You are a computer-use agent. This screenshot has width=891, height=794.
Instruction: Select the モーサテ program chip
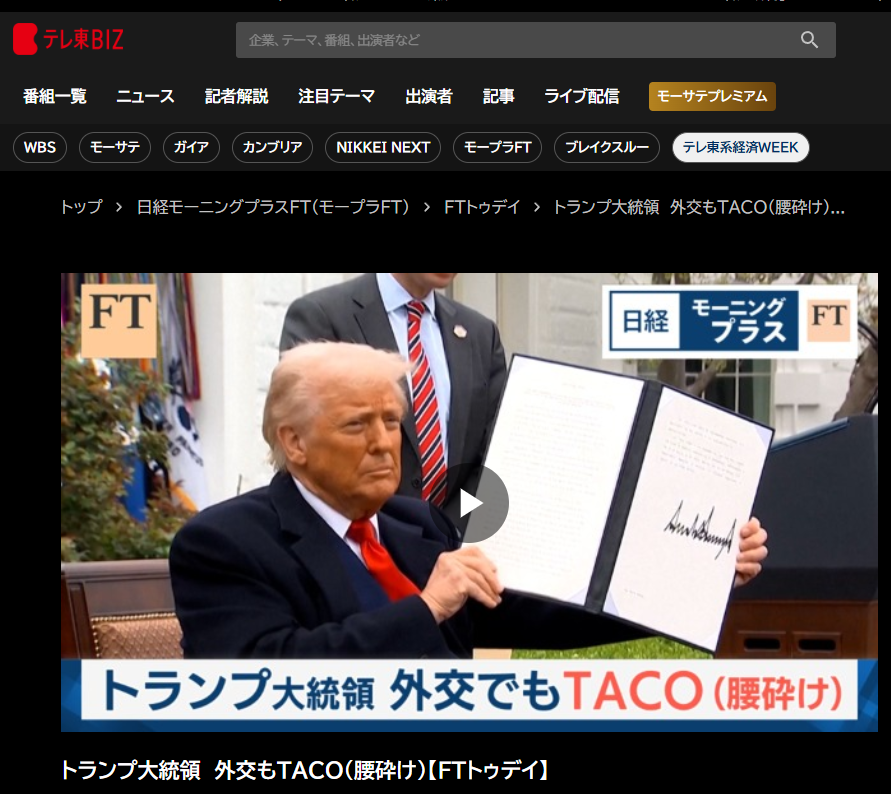point(115,147)
